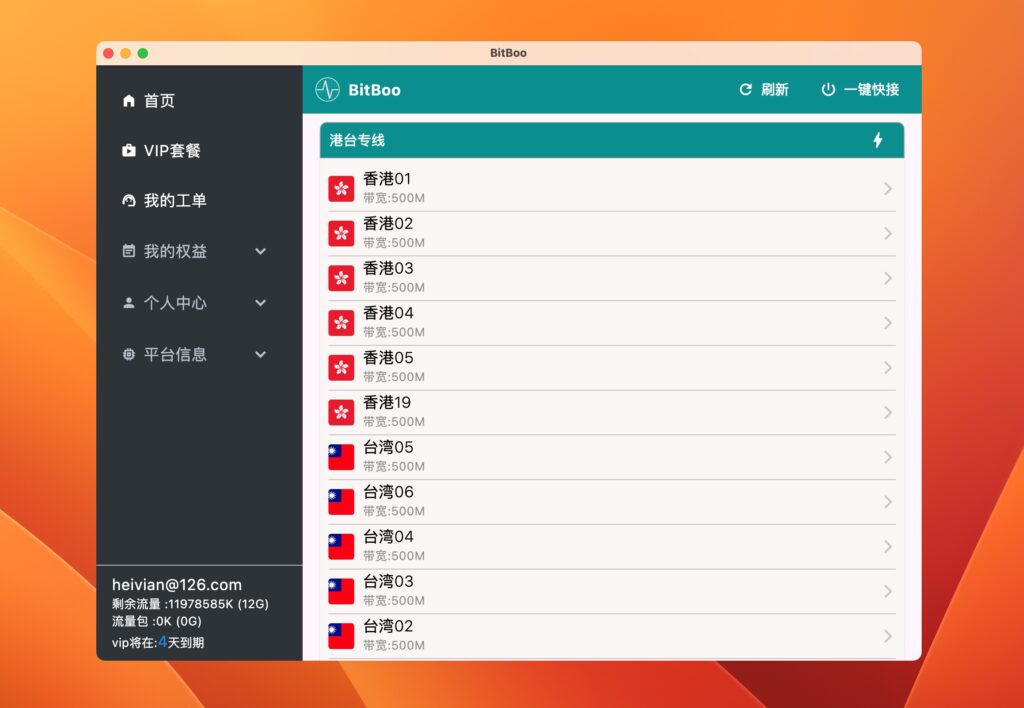1024x708 pixels.
Task: Click the refresh icon before 刷新
Action: pyautogui.click(x=744, y=89)
